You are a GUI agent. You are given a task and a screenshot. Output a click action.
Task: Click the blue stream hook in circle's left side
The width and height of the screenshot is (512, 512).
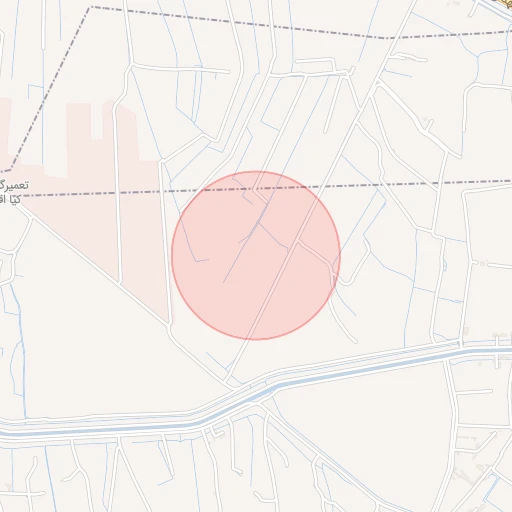199,260
